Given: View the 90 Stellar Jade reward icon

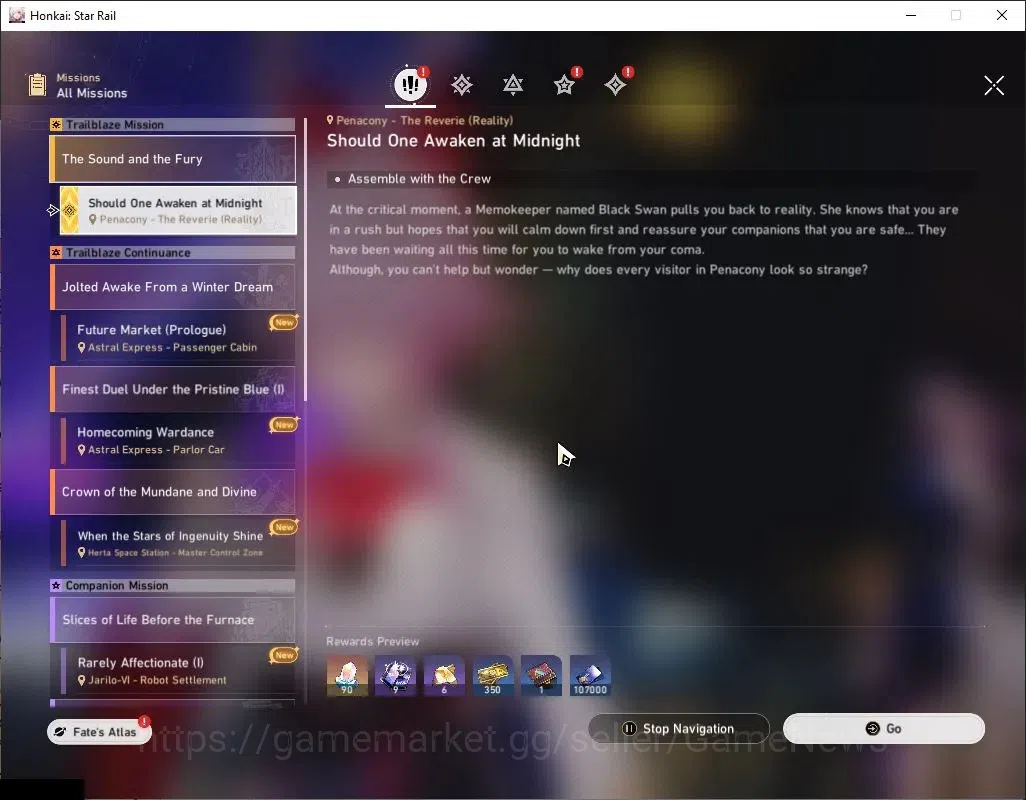Looking at the screenshot, I should coord(347,676).
